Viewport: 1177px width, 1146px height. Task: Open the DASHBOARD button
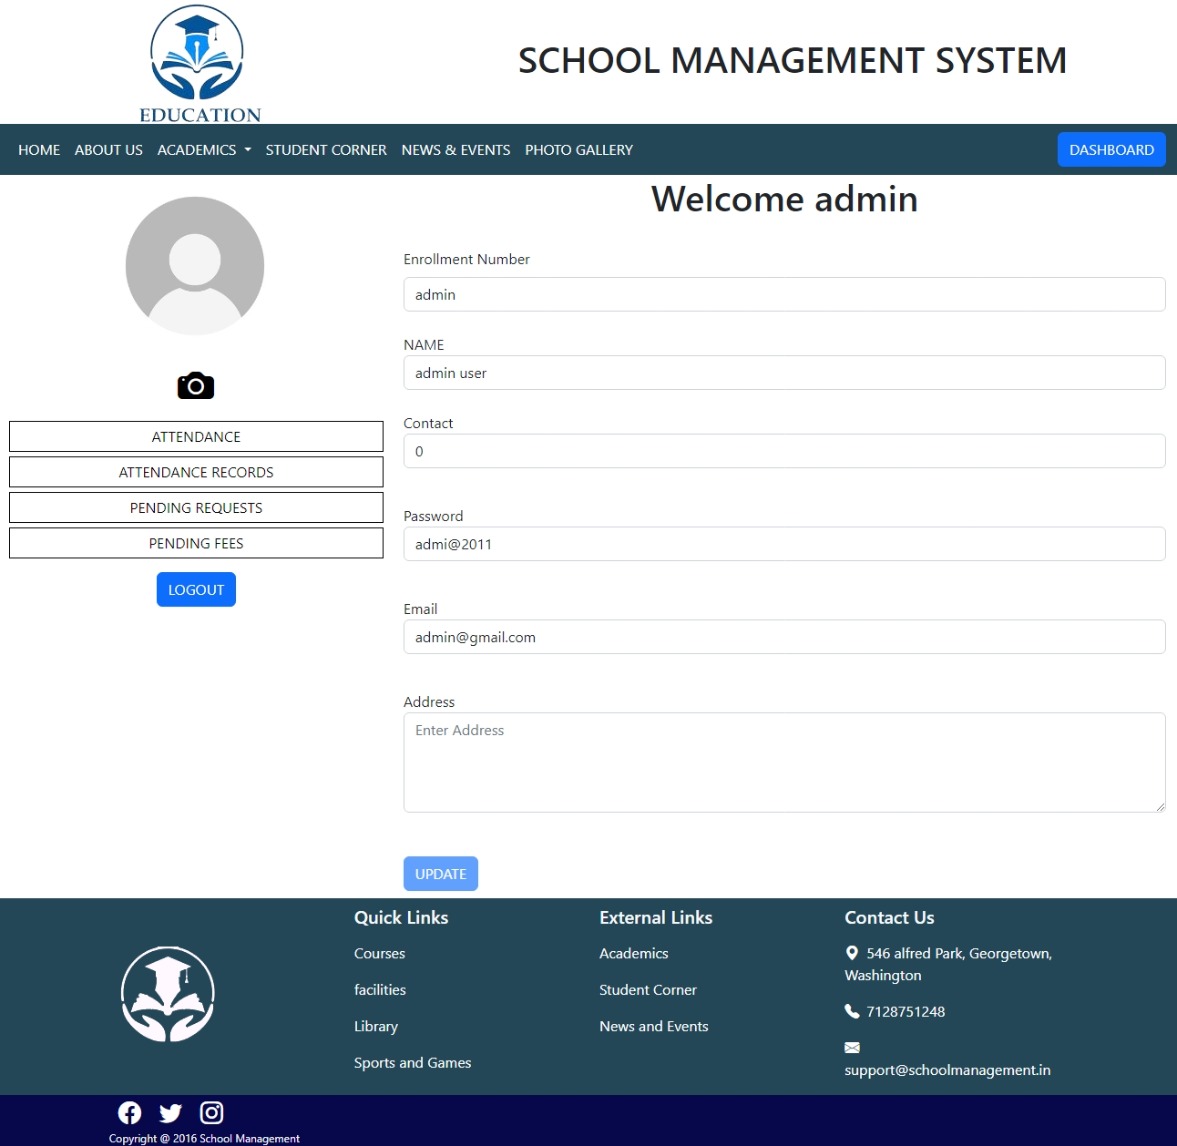[x=1111, y=149]
